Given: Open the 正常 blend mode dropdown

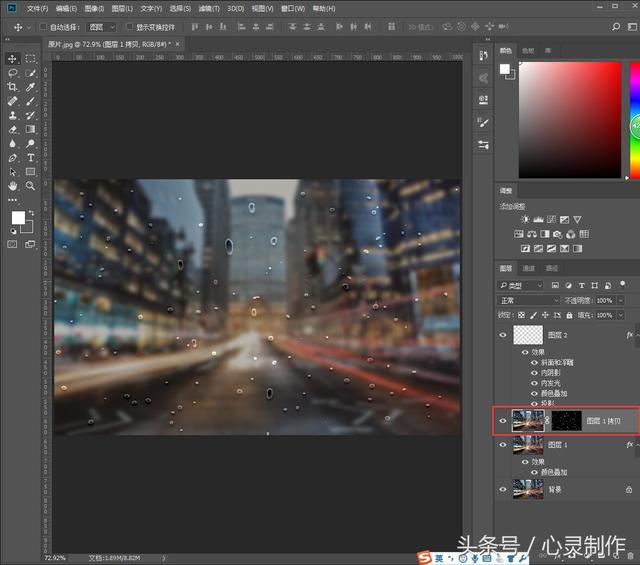Looking at the screenshot, I should click(x=530, y=300).
